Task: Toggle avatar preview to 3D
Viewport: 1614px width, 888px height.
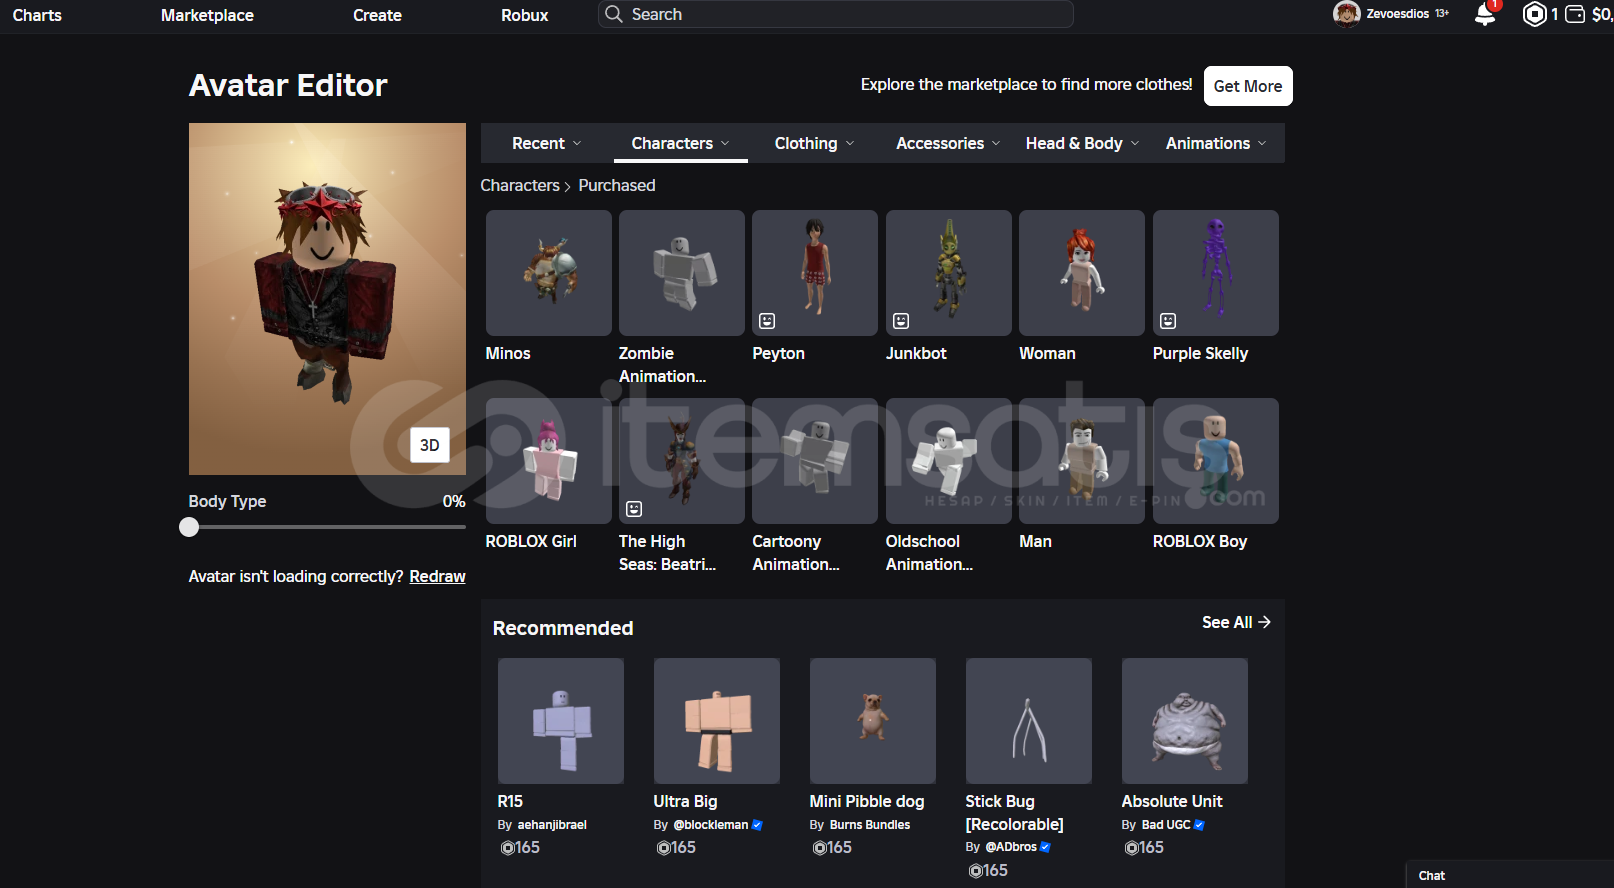Action: point(429,445)
